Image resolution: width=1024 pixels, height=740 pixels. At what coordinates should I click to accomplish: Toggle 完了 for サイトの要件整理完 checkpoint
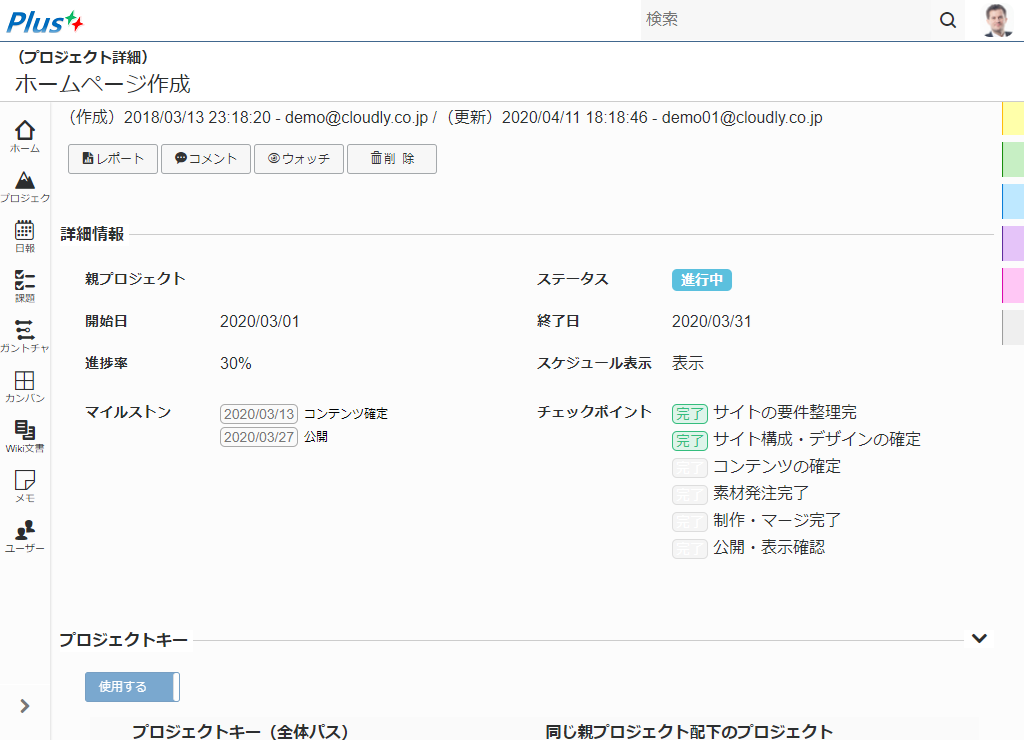point(689,413)
